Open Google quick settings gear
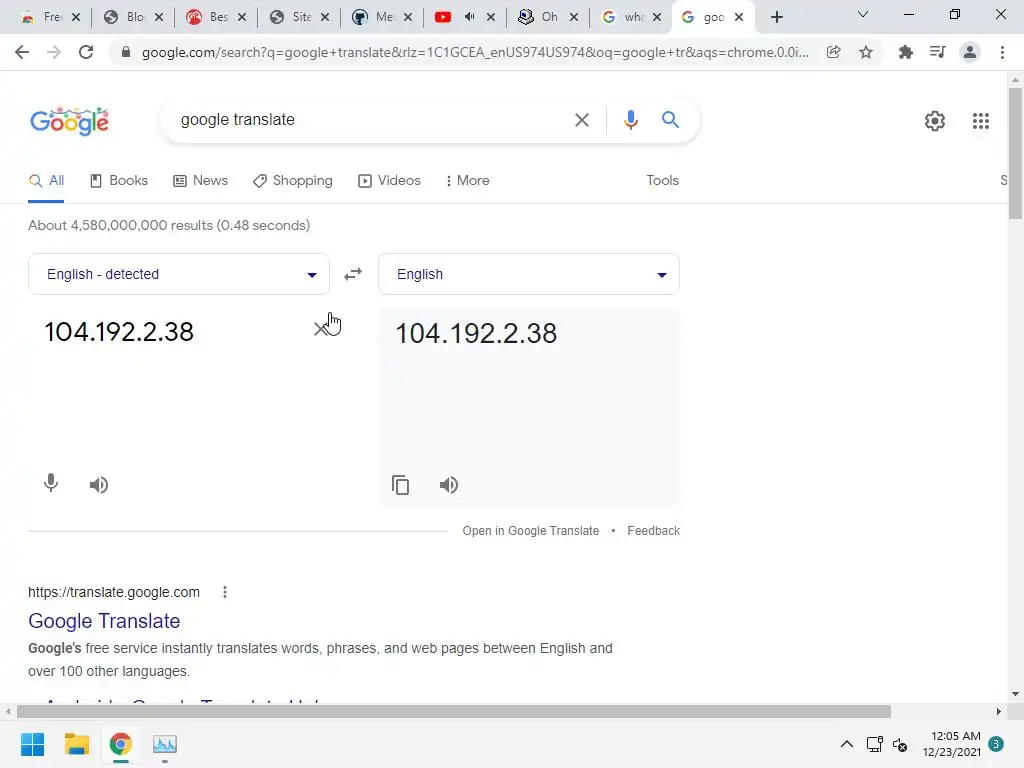Screen dimensions: 1024x768 [935, 121]
